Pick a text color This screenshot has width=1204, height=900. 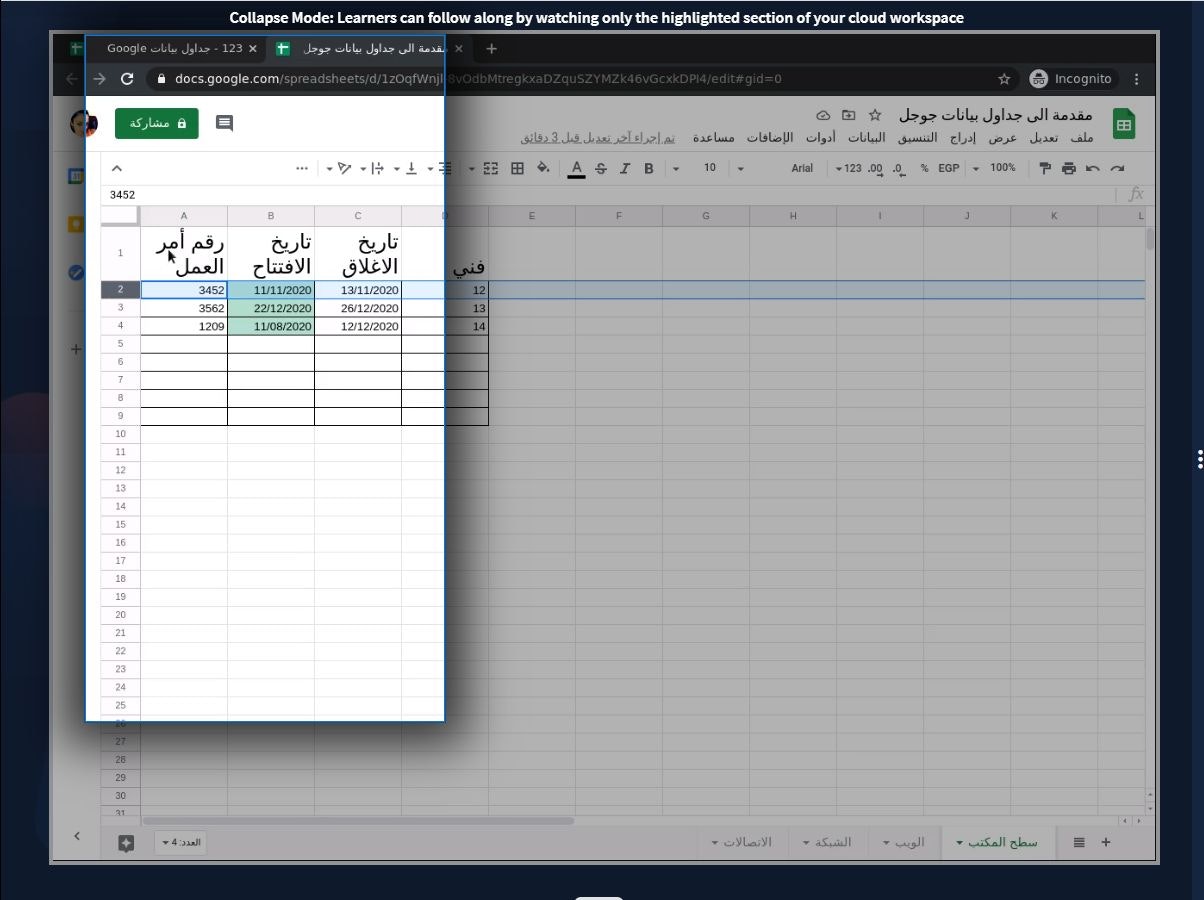[x=576, y=168]
